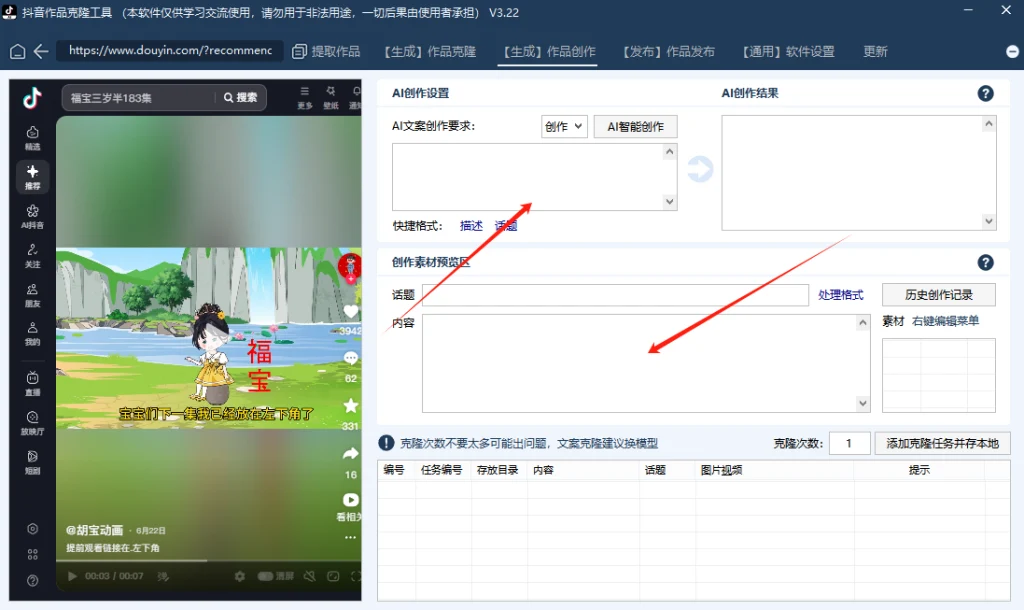Click the four-dots apps icon in sidebar
The image size is (1024, 610).
(x=32, y=554)
